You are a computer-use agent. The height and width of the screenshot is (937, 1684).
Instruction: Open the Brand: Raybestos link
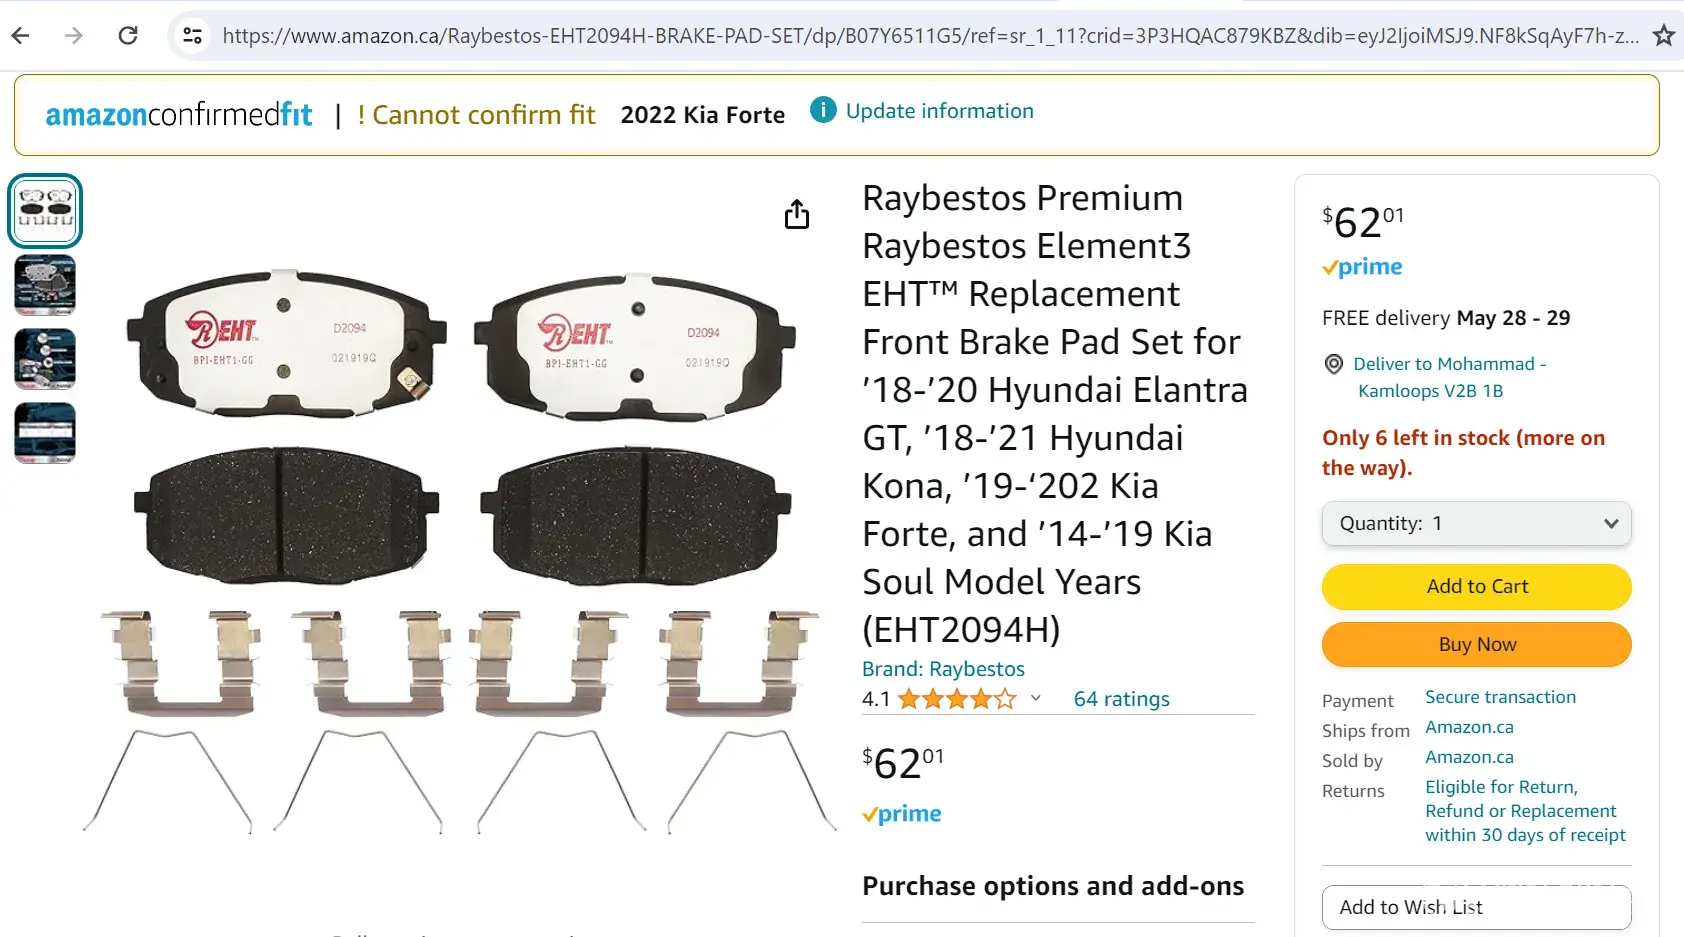point(943,669)
